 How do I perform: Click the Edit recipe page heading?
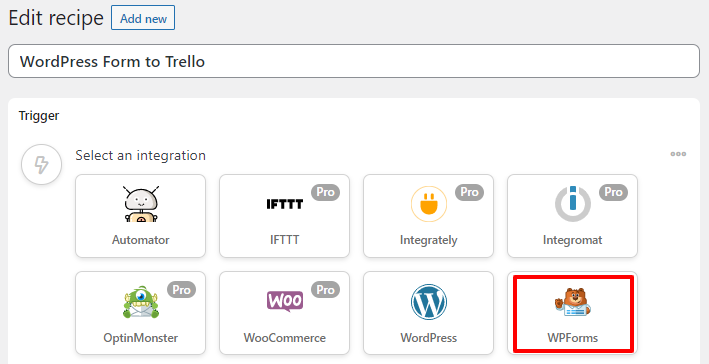click(56, 18)
